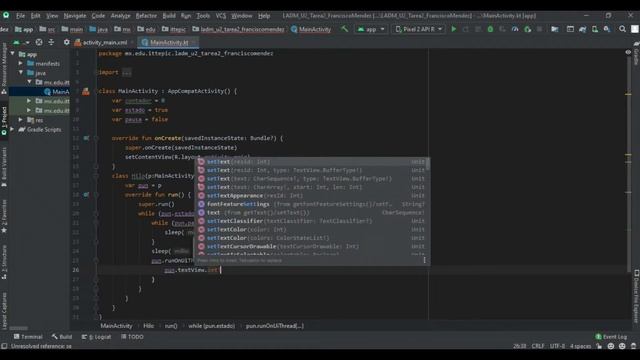This screenshot has width=640, height=360.
Task: Open Search Everywhere magnifier icon
Action: pyautogui.click(x=622, y=29)
